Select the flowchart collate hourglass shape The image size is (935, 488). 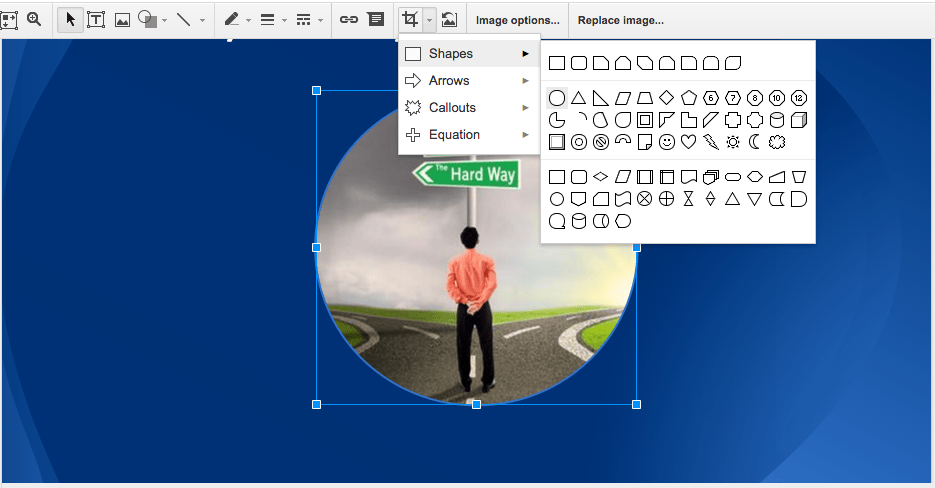[x=689, y=199]
